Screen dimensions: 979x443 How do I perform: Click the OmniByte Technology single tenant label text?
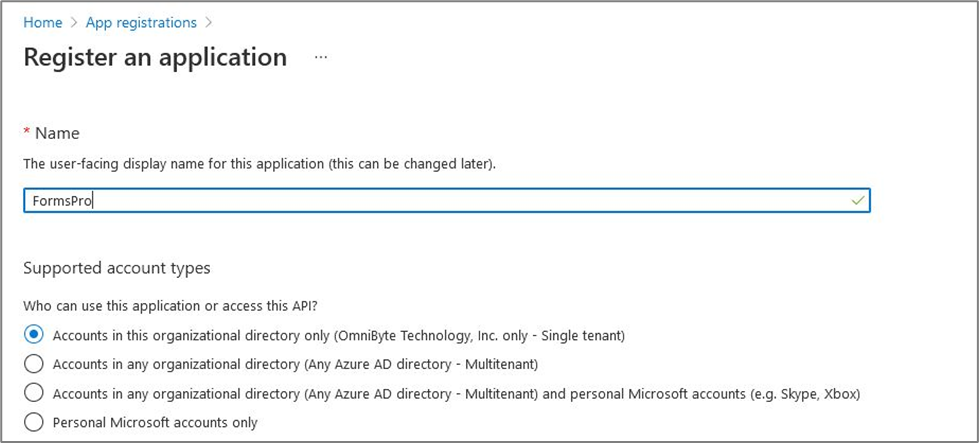click(x=339, y=336)
